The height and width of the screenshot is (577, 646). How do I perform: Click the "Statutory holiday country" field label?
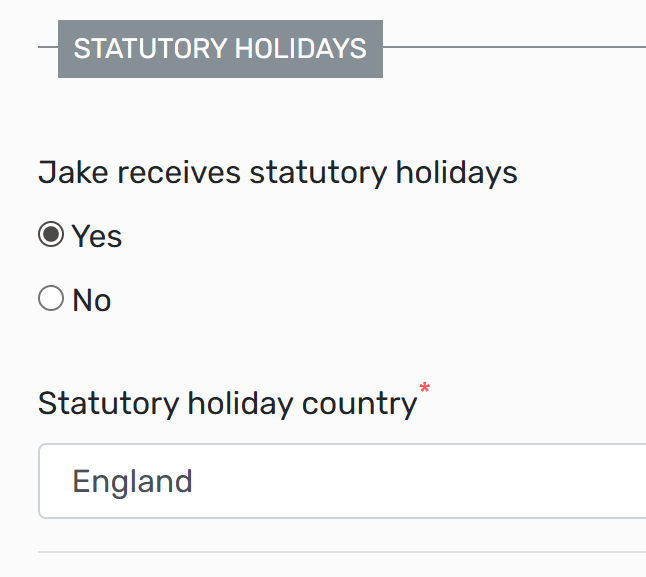pos(227,404)
